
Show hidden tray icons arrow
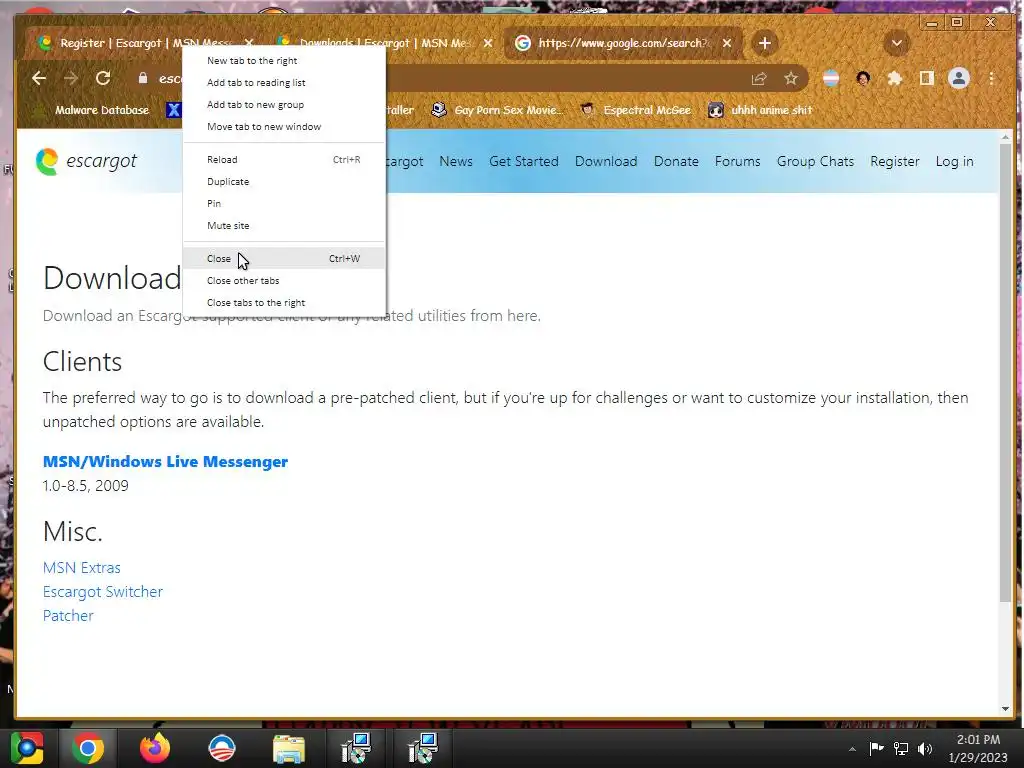pyautogui.click(x=852, y=749)
